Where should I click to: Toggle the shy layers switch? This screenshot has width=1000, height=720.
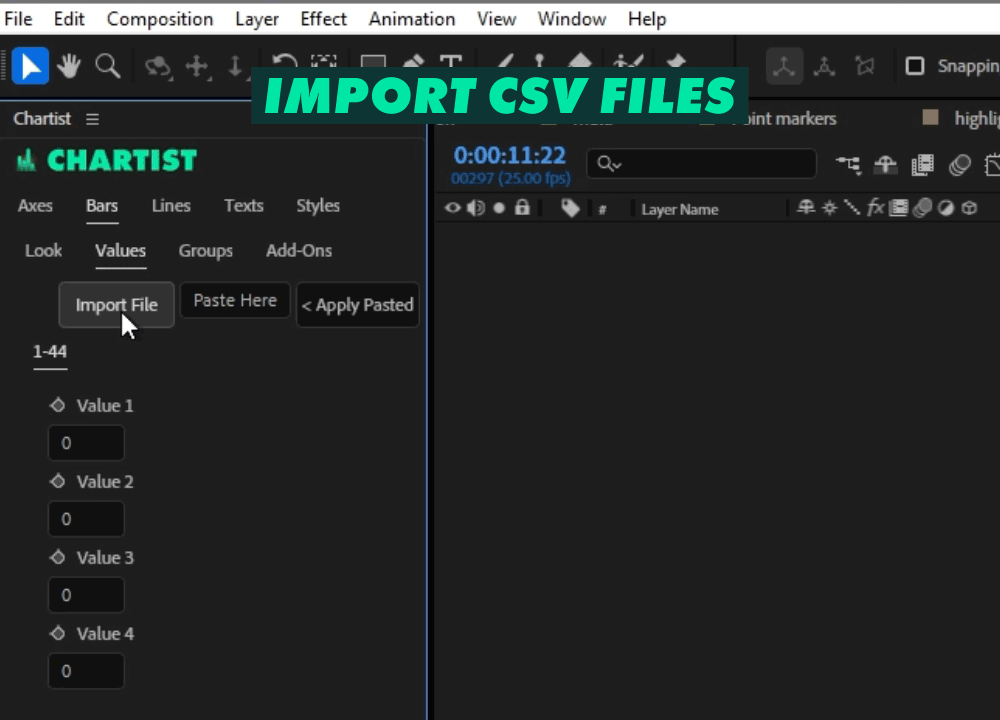click(884, 165)
